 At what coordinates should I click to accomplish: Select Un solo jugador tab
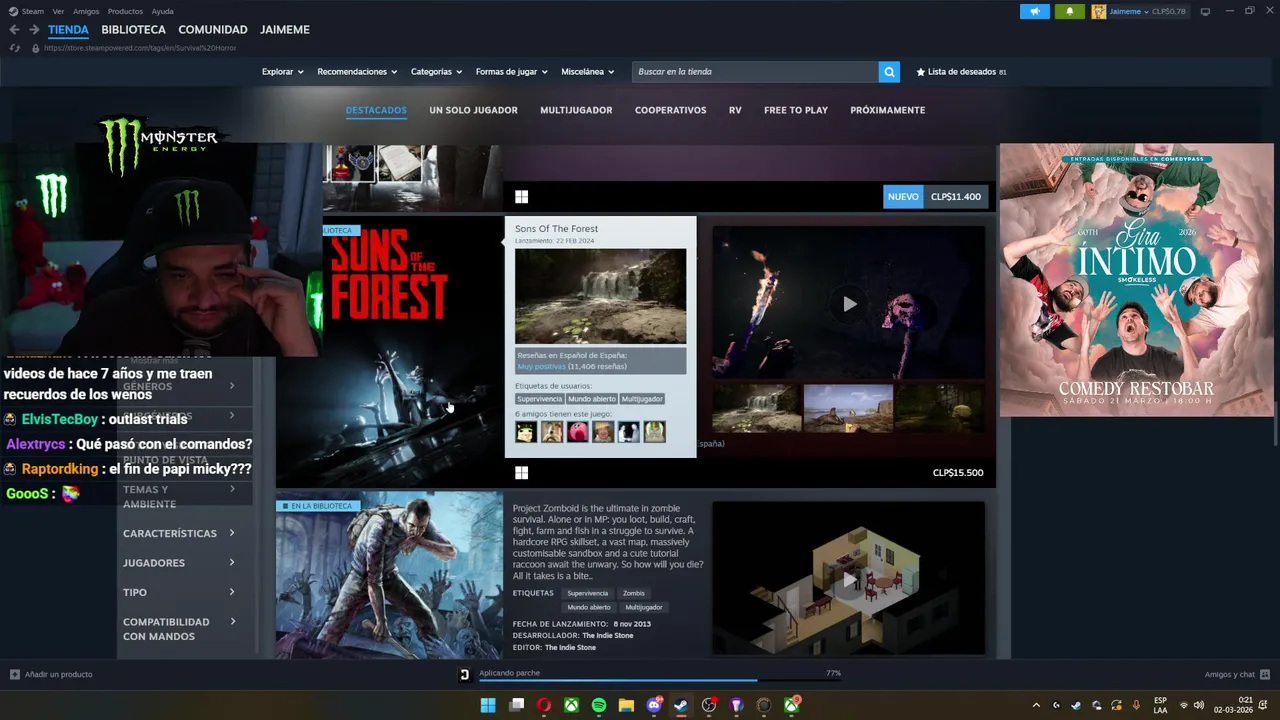pyautogui.click(x=473, y=110)
